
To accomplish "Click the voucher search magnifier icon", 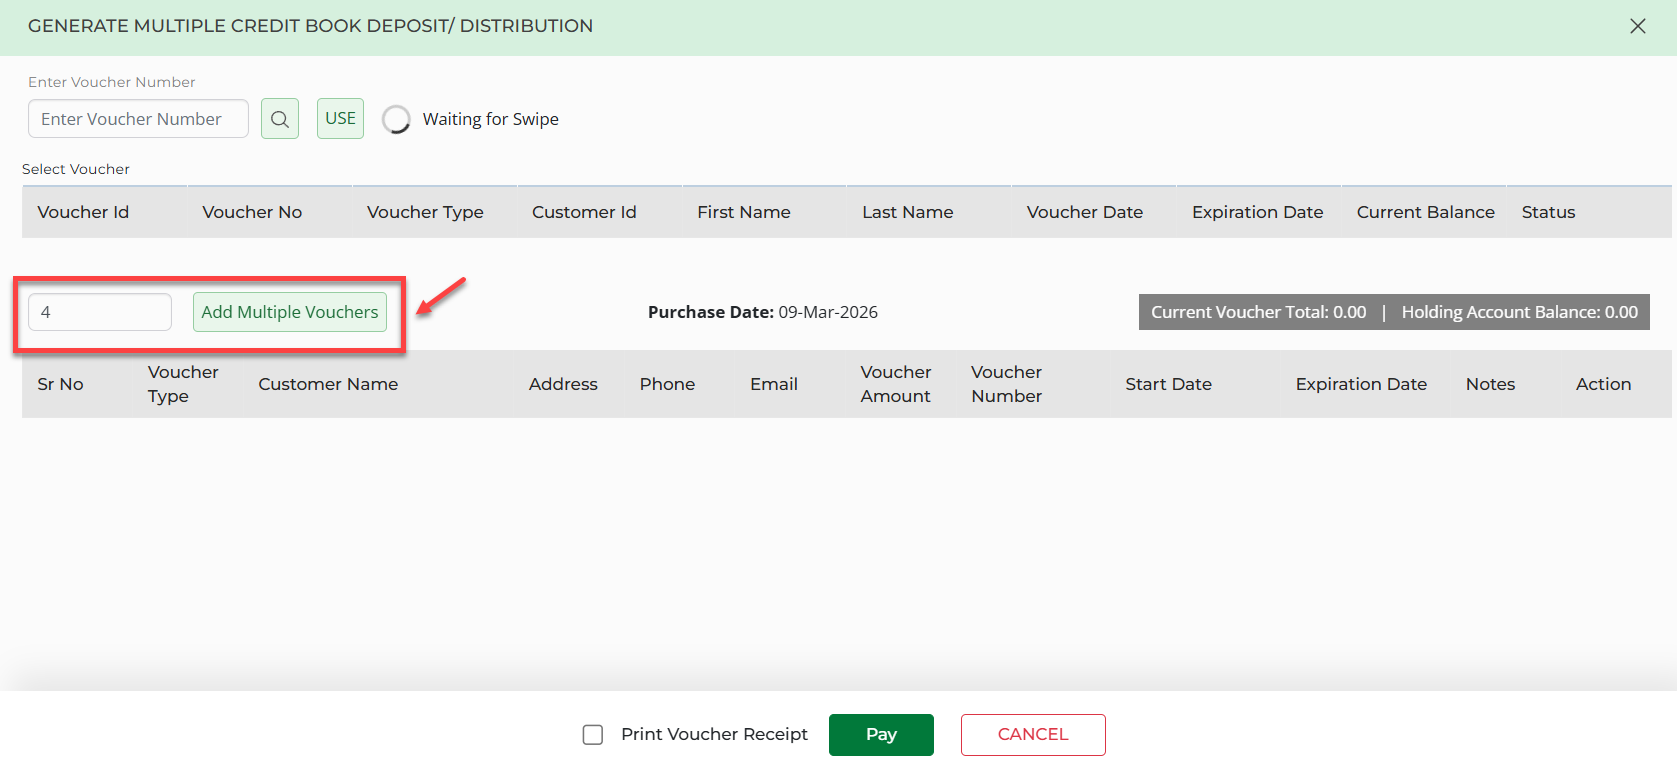I will pyautogui.click(x=280, y=119).
